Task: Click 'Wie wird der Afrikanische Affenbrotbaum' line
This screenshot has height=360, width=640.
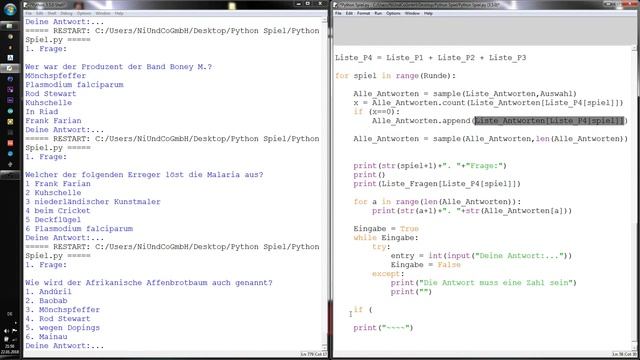Action: (x=149, y=282)
